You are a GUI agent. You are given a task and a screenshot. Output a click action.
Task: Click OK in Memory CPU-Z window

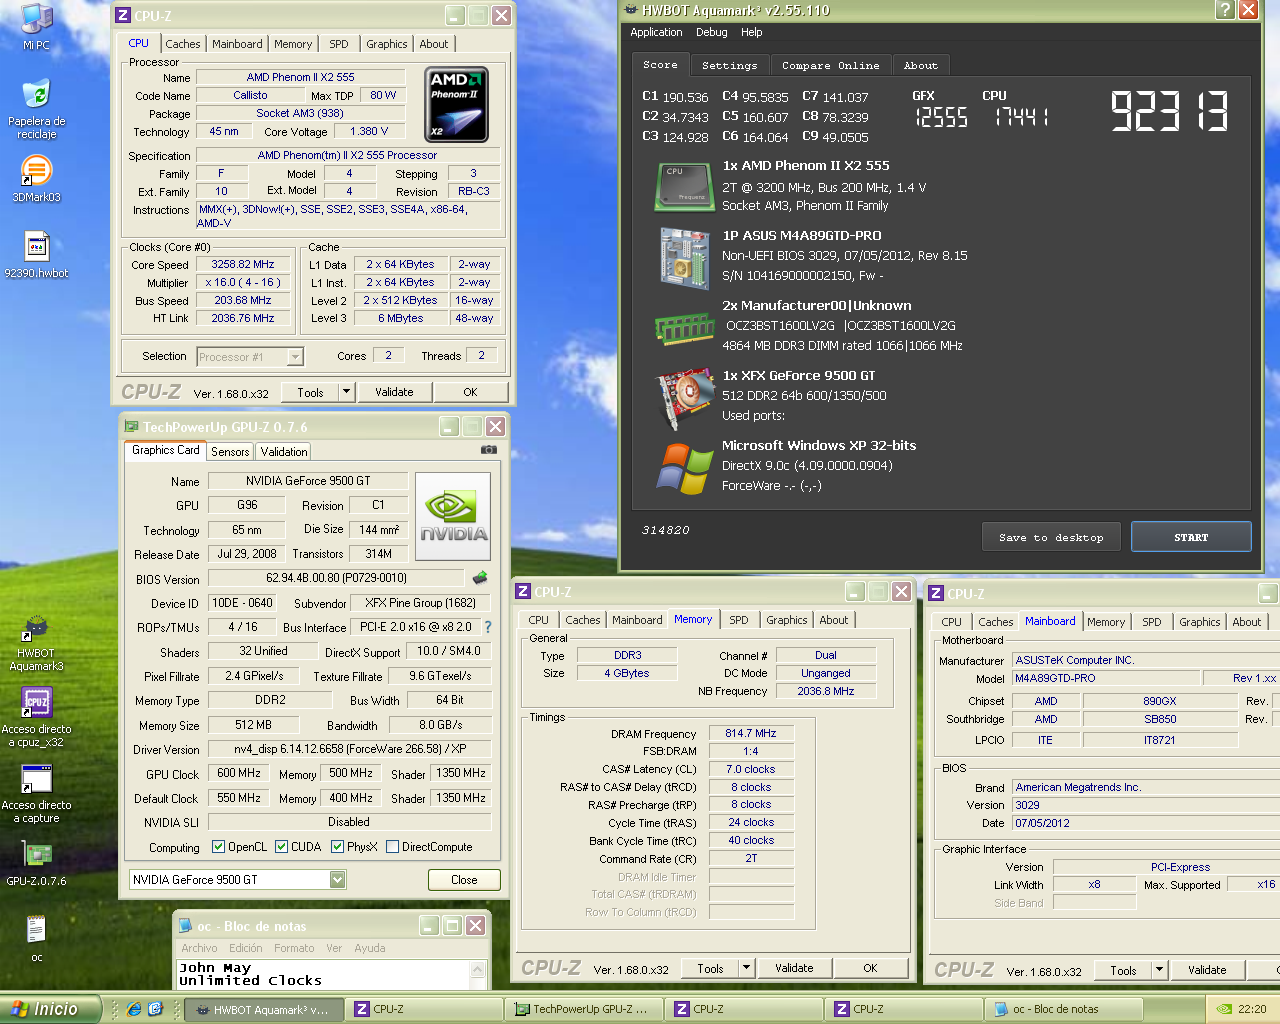point(870,968)
